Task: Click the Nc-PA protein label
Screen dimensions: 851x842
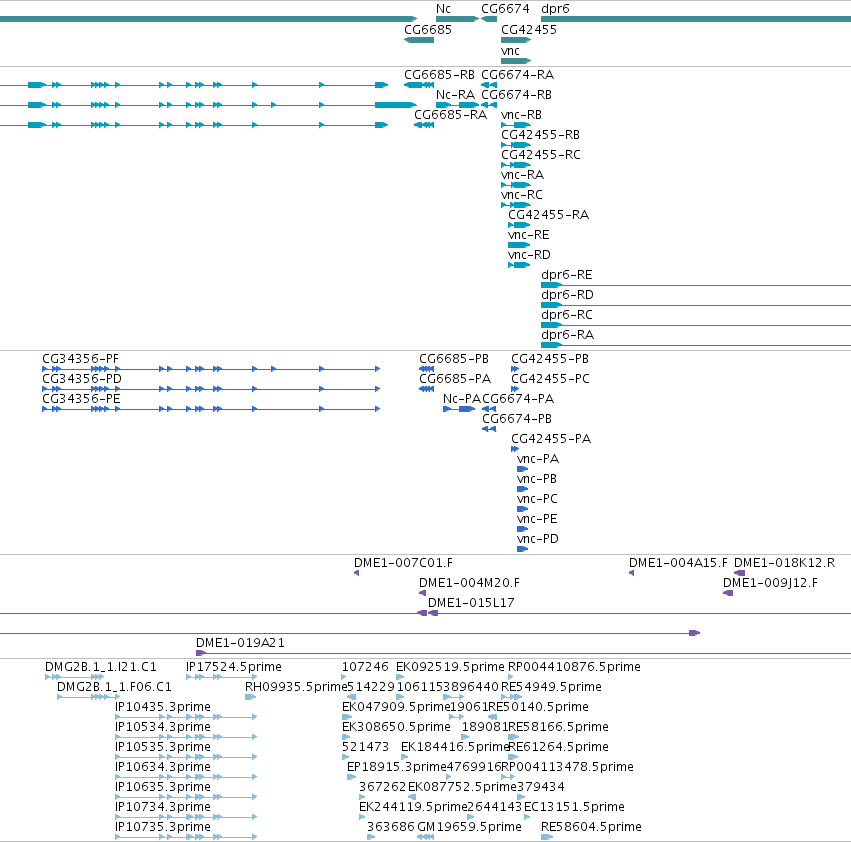Action: 462,399
